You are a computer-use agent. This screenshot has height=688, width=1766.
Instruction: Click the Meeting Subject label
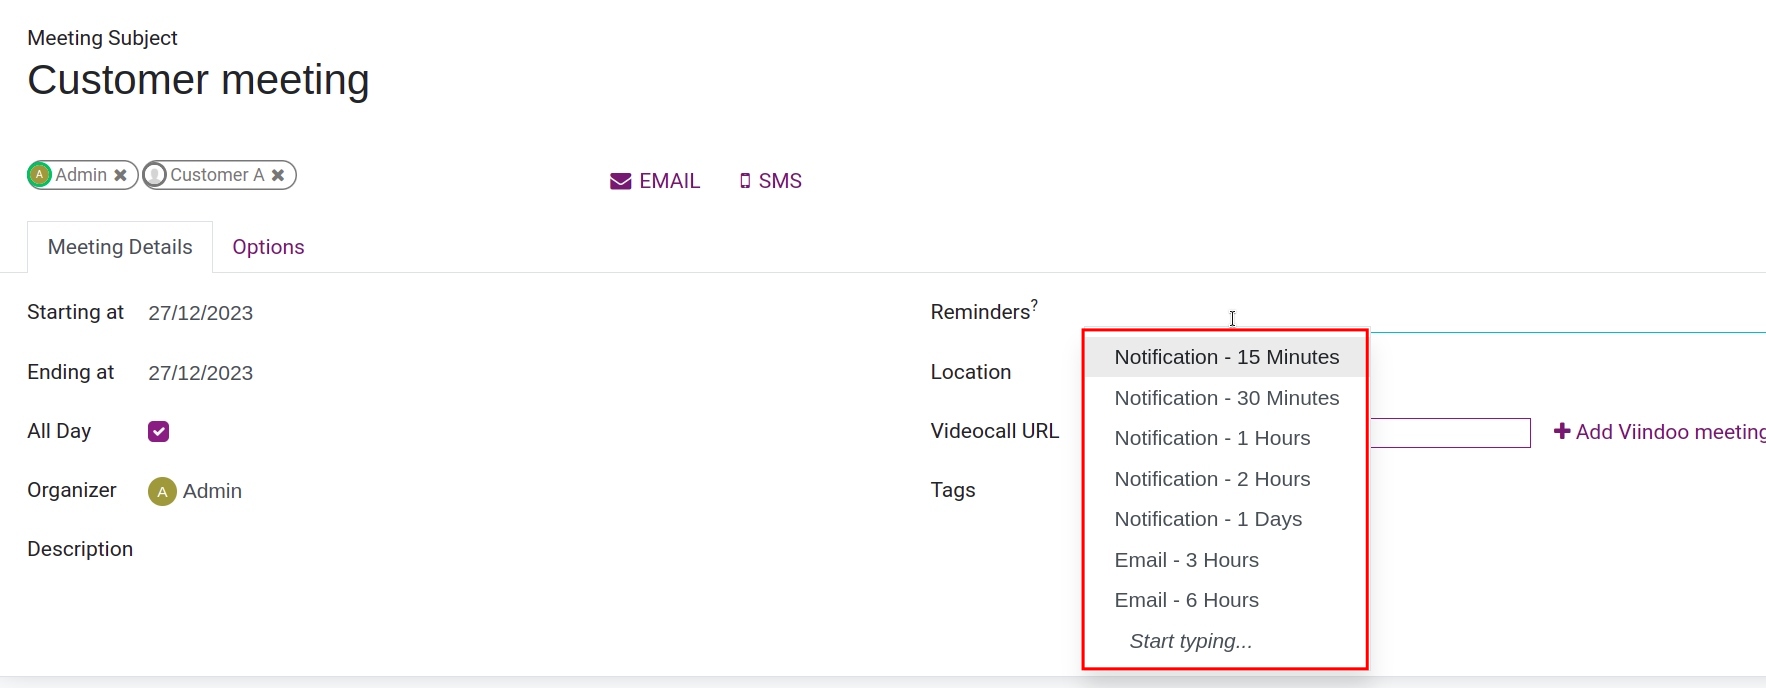click(102, 38)
